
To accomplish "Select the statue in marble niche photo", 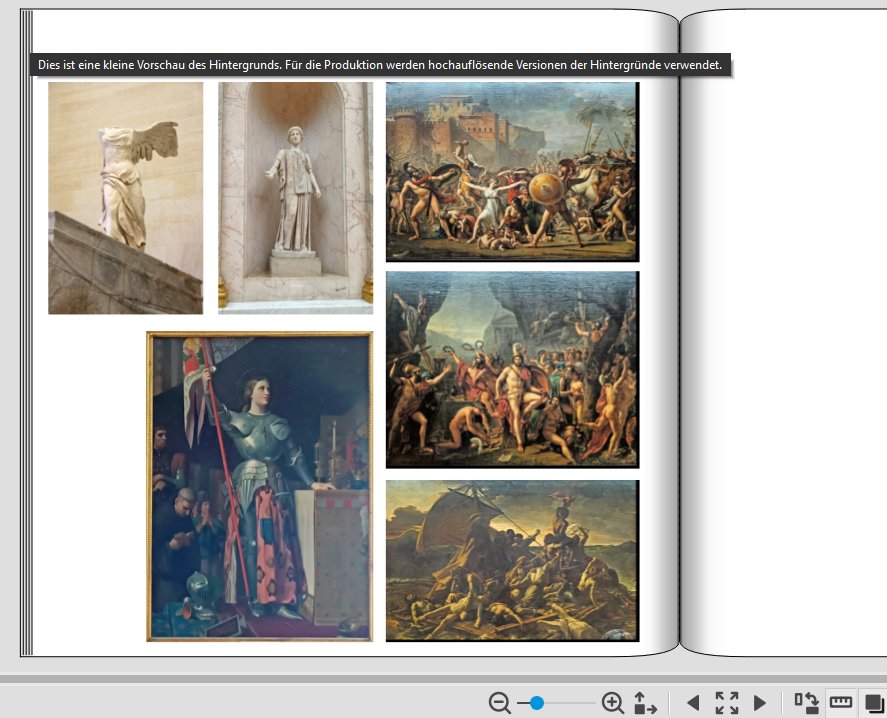I will 295,198.
